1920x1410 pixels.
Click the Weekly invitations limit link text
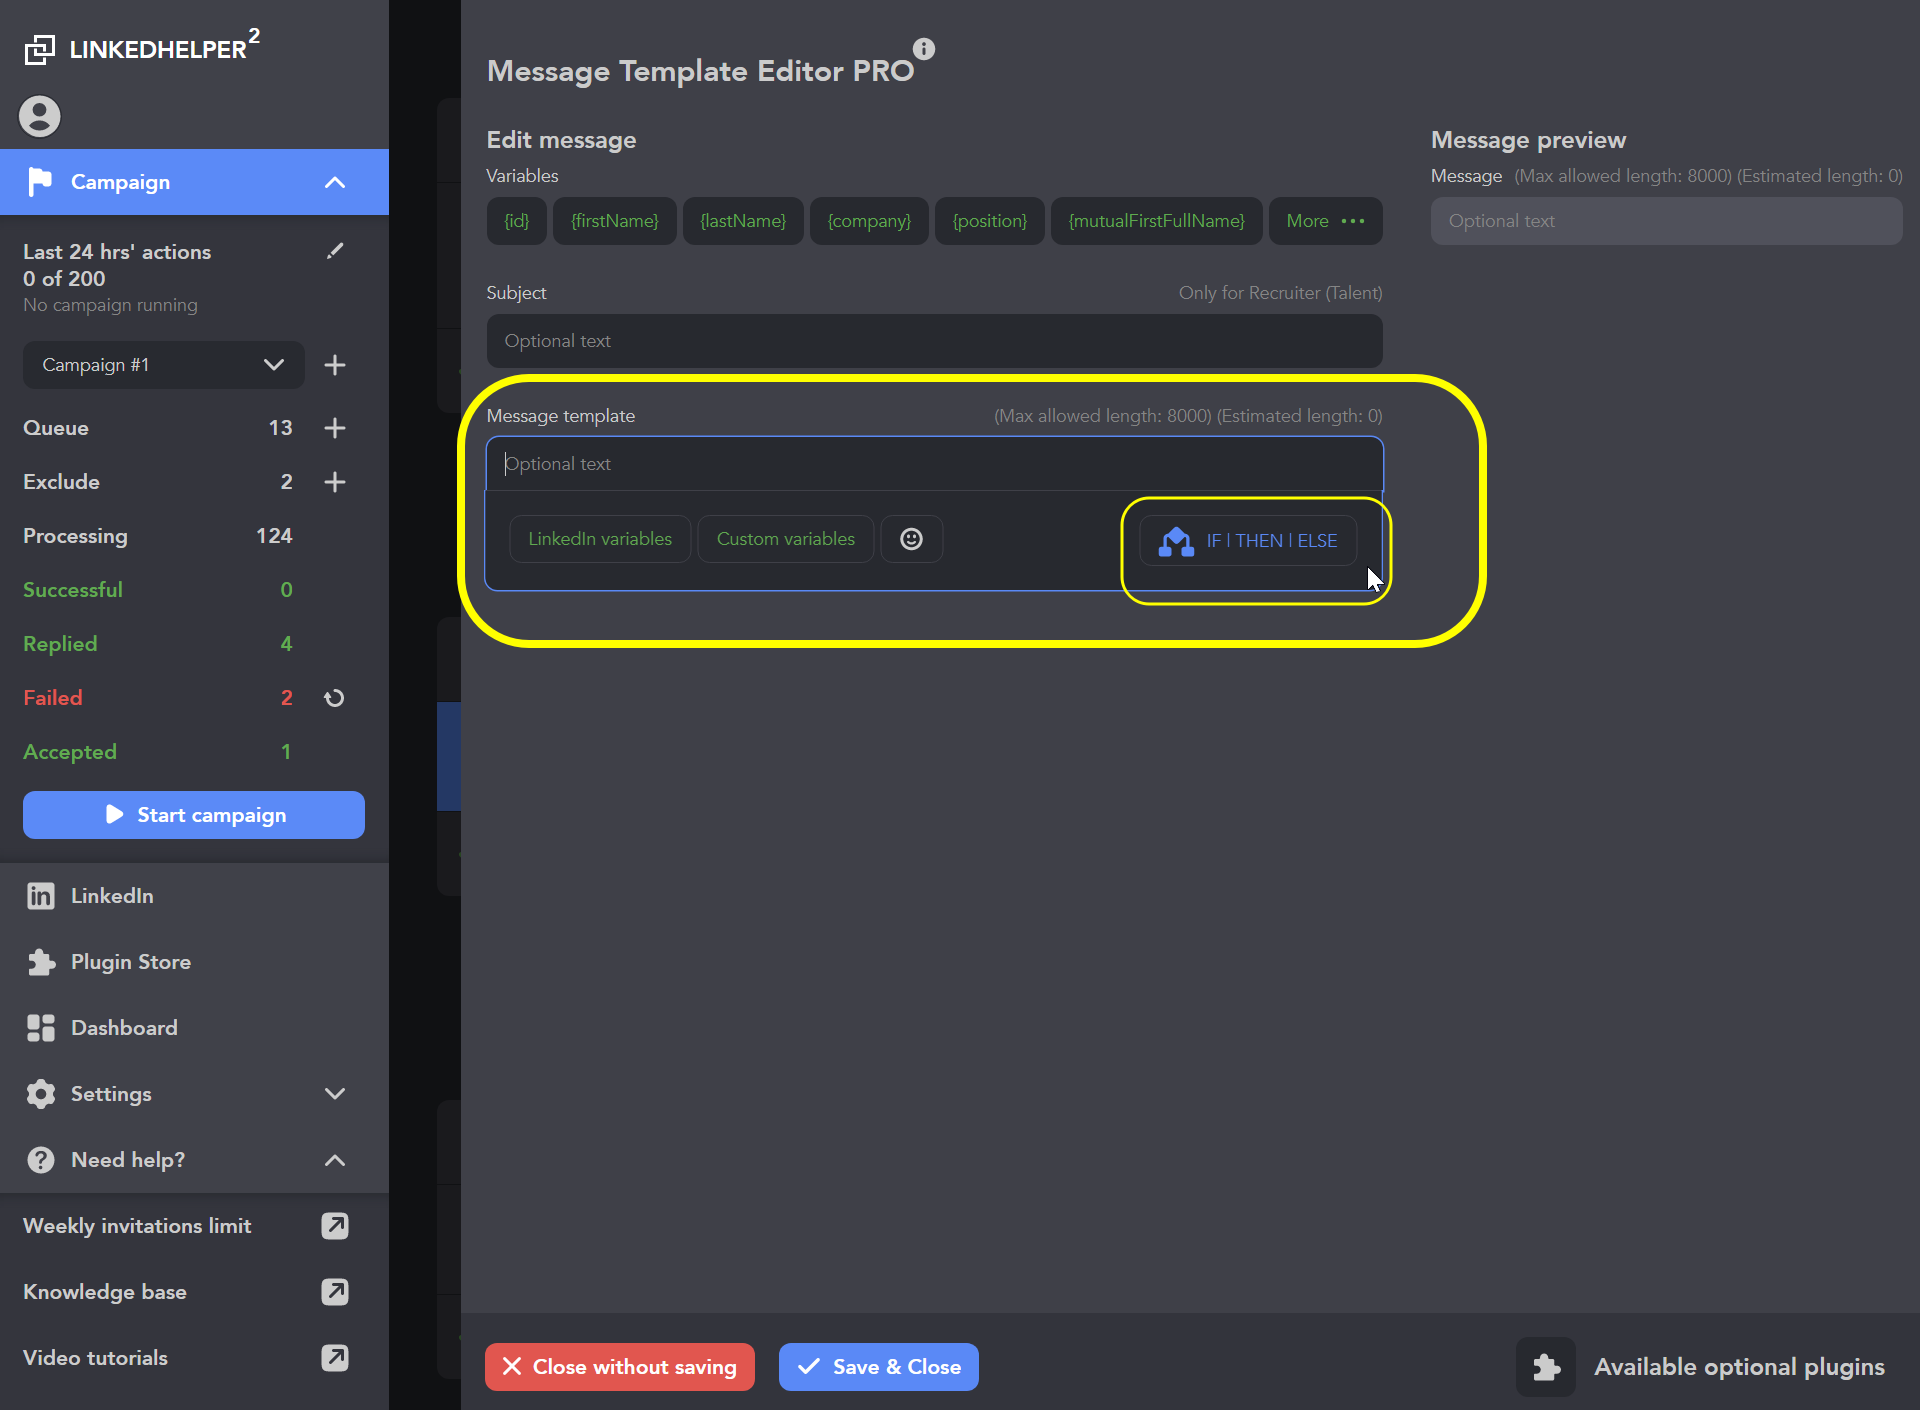click(x=137, y=1226)
